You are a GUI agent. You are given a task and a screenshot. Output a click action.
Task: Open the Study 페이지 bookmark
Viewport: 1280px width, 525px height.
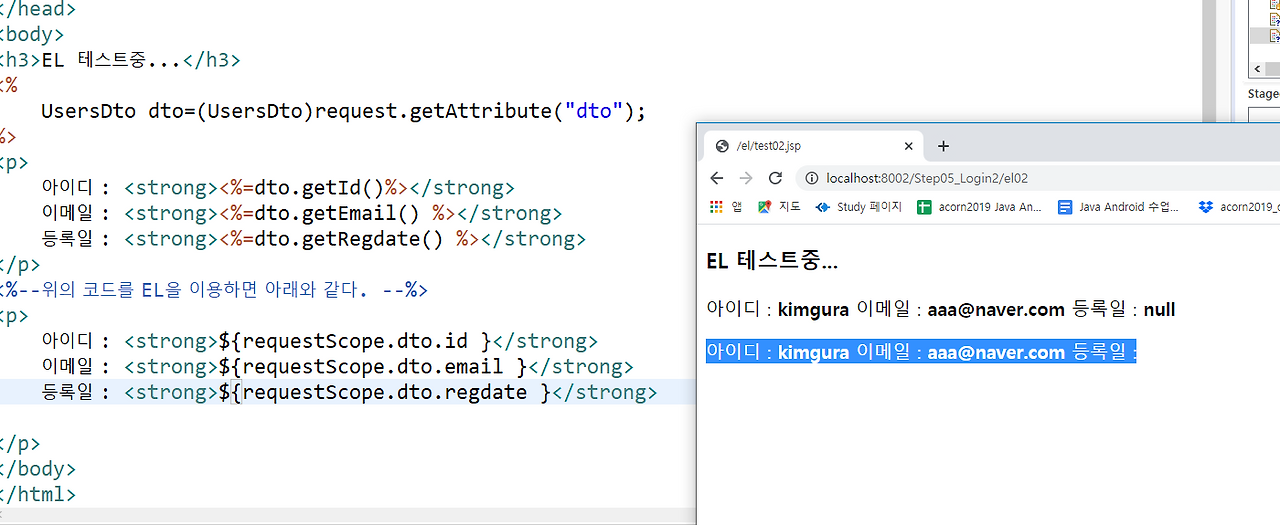pos(858,207)
